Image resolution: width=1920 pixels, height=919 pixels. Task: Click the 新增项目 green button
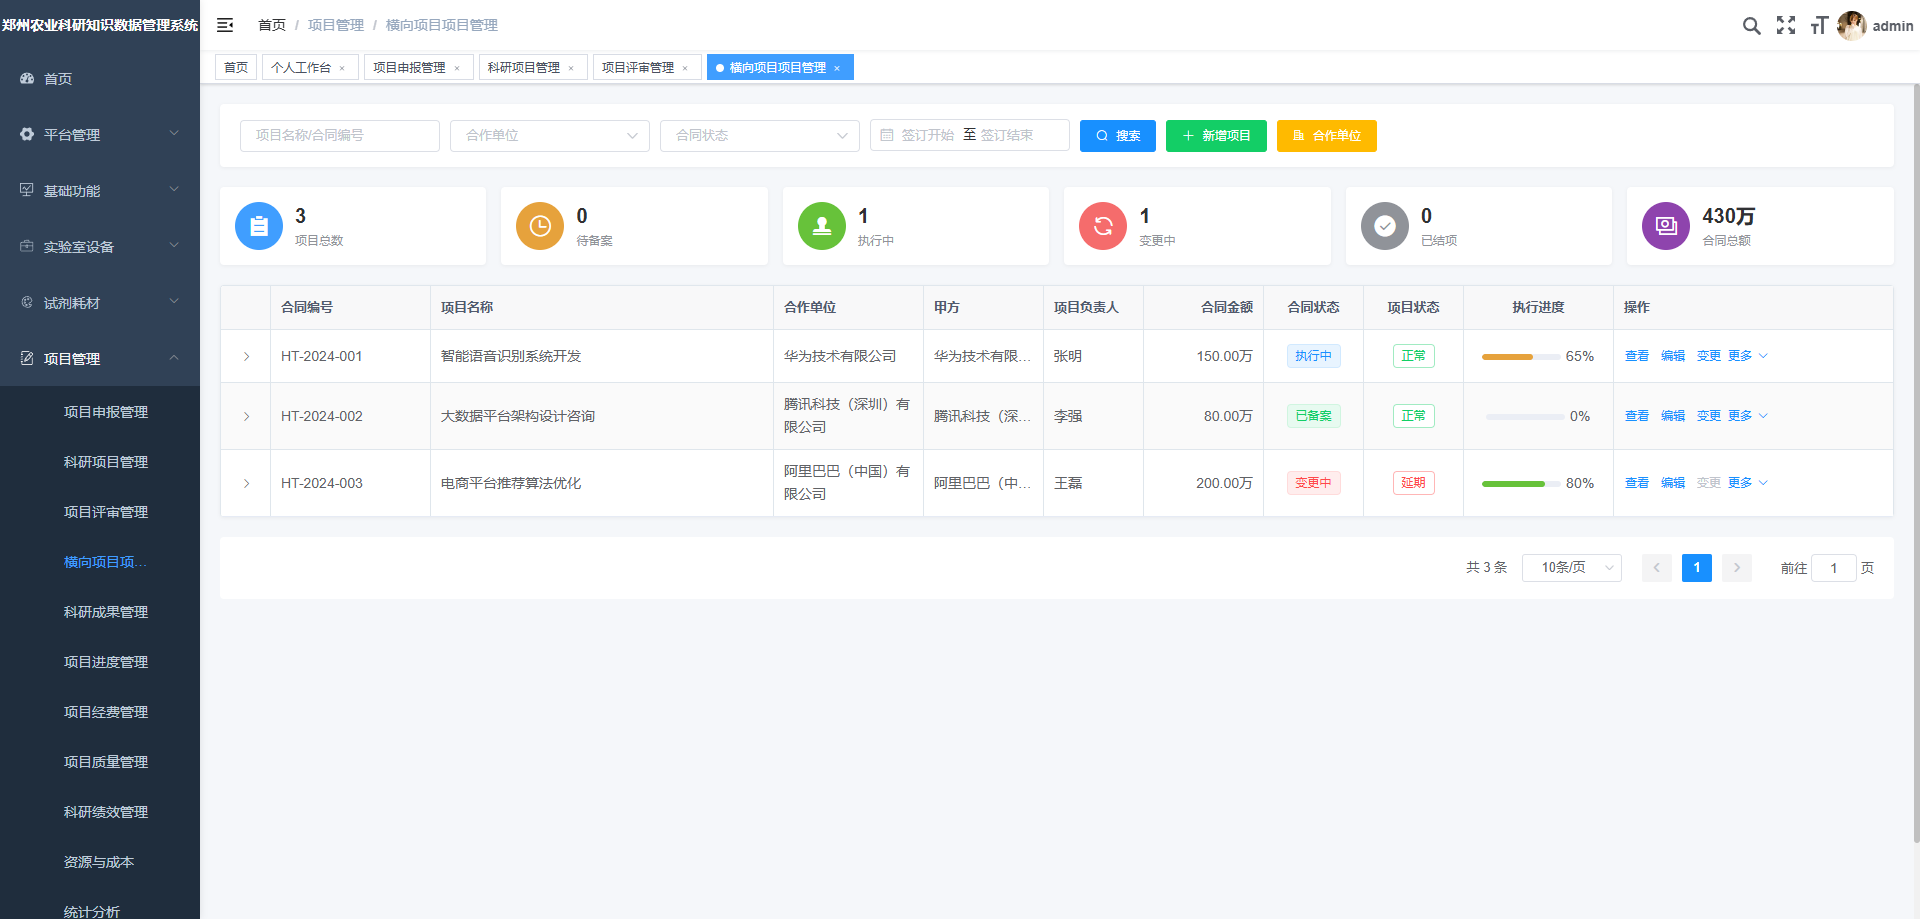coord(1216,135)
